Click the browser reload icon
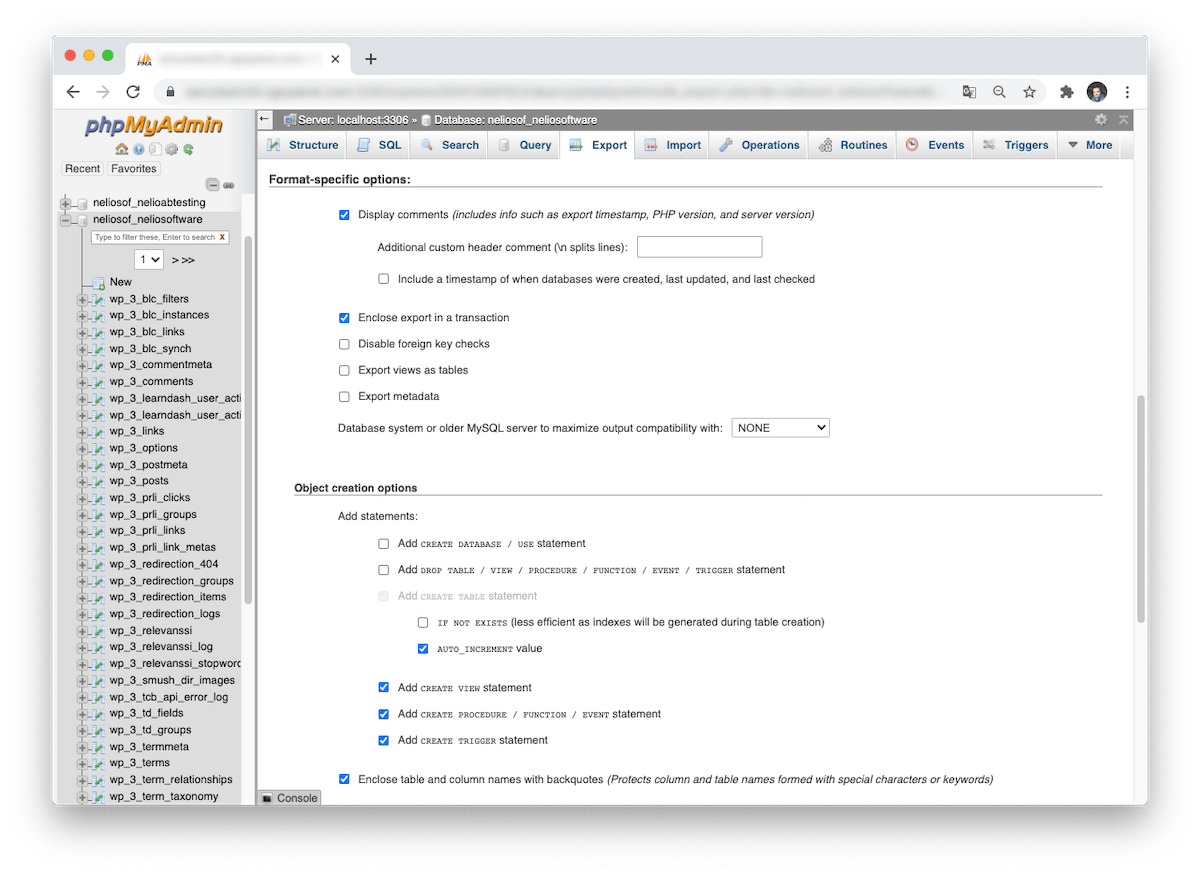This screenshot has height=874, width=1200. tap(133, 92)
